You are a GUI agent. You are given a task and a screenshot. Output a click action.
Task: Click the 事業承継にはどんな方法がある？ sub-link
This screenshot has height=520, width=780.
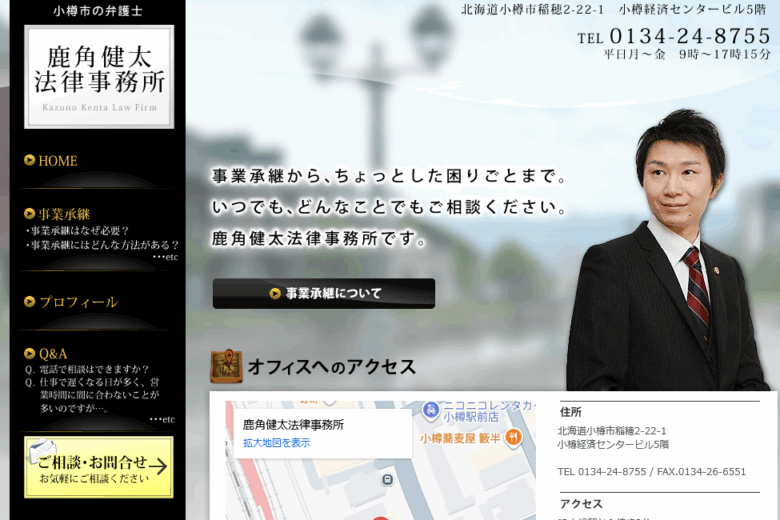[104, 245]
